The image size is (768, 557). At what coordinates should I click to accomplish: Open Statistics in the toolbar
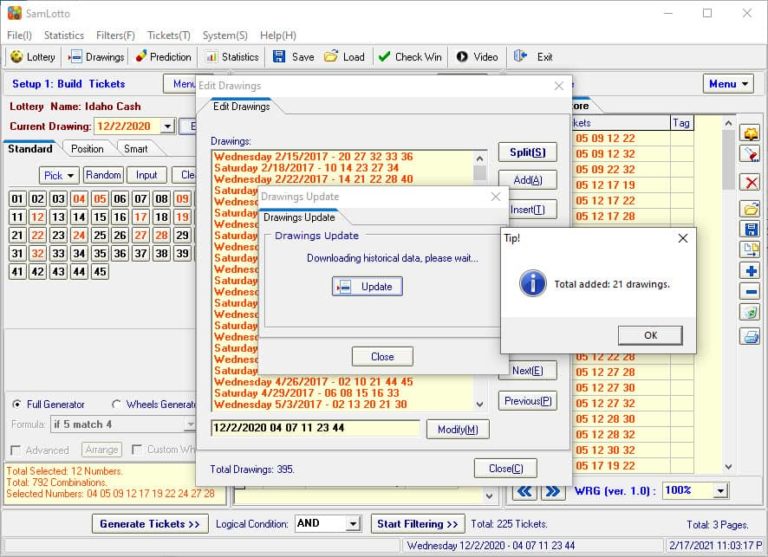pos(232,57)
